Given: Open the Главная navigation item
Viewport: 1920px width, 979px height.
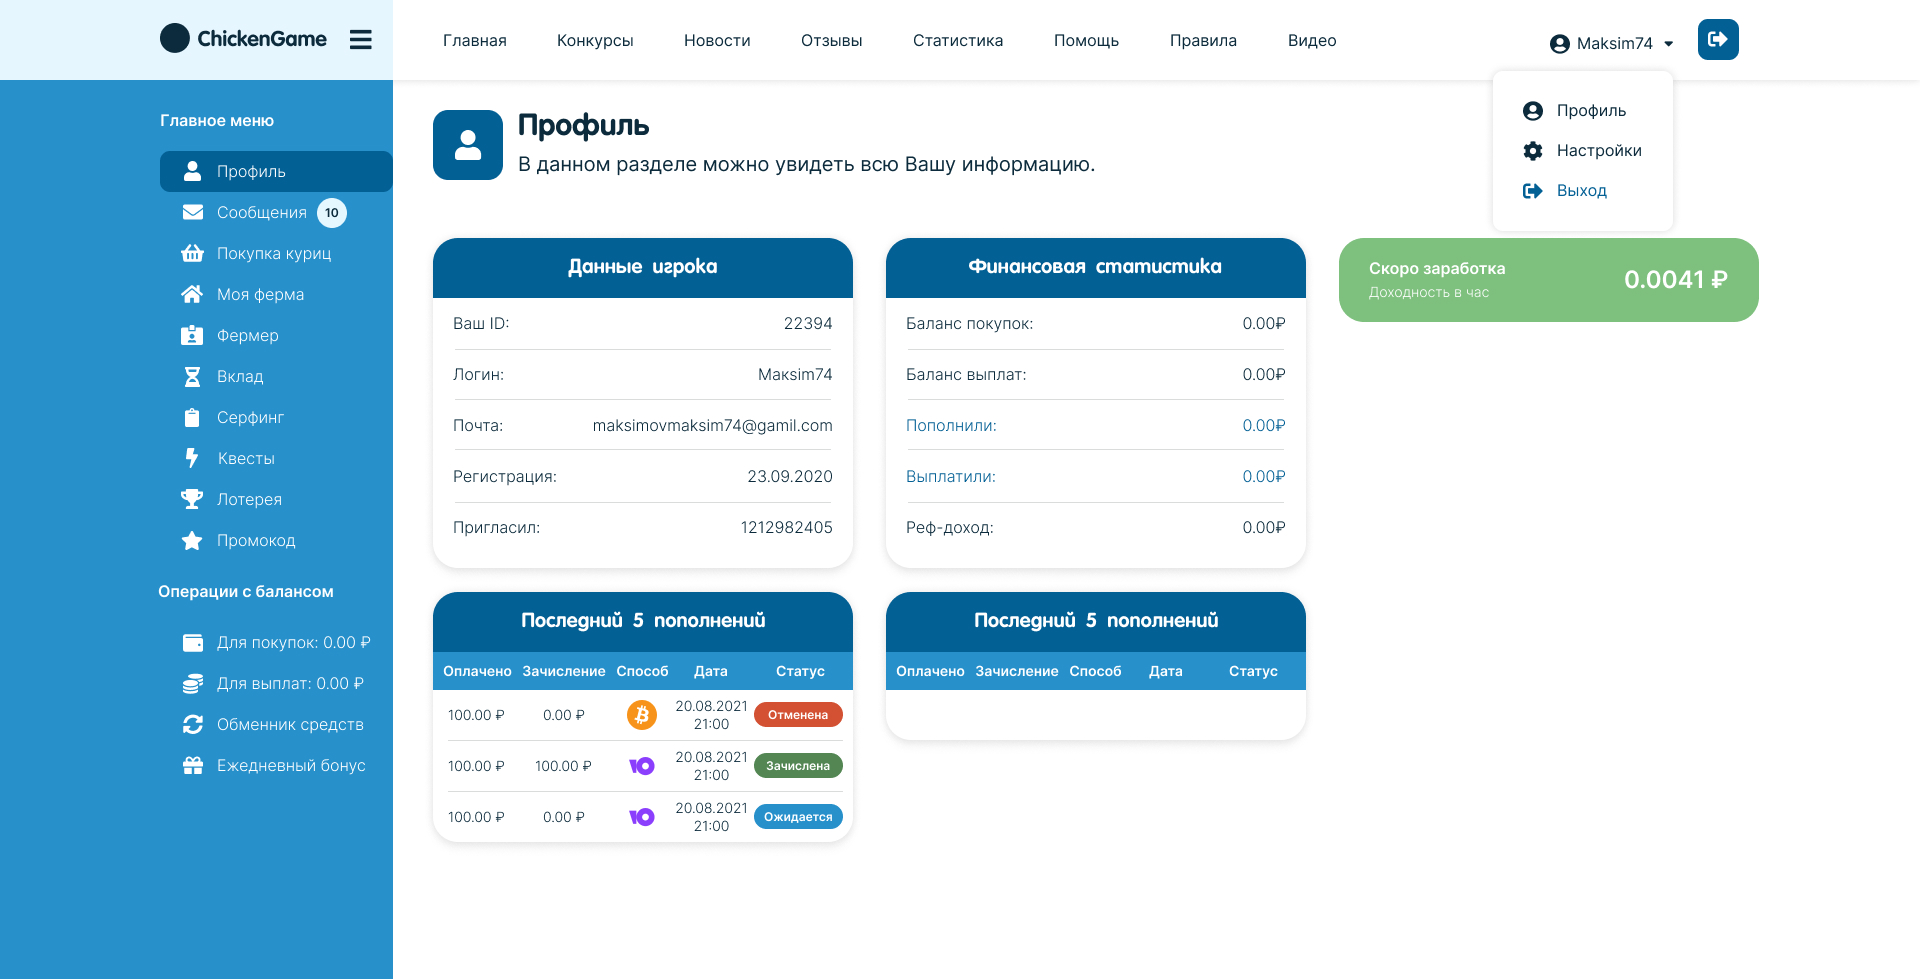Looking at the screenshot, I should pos(475,41).
